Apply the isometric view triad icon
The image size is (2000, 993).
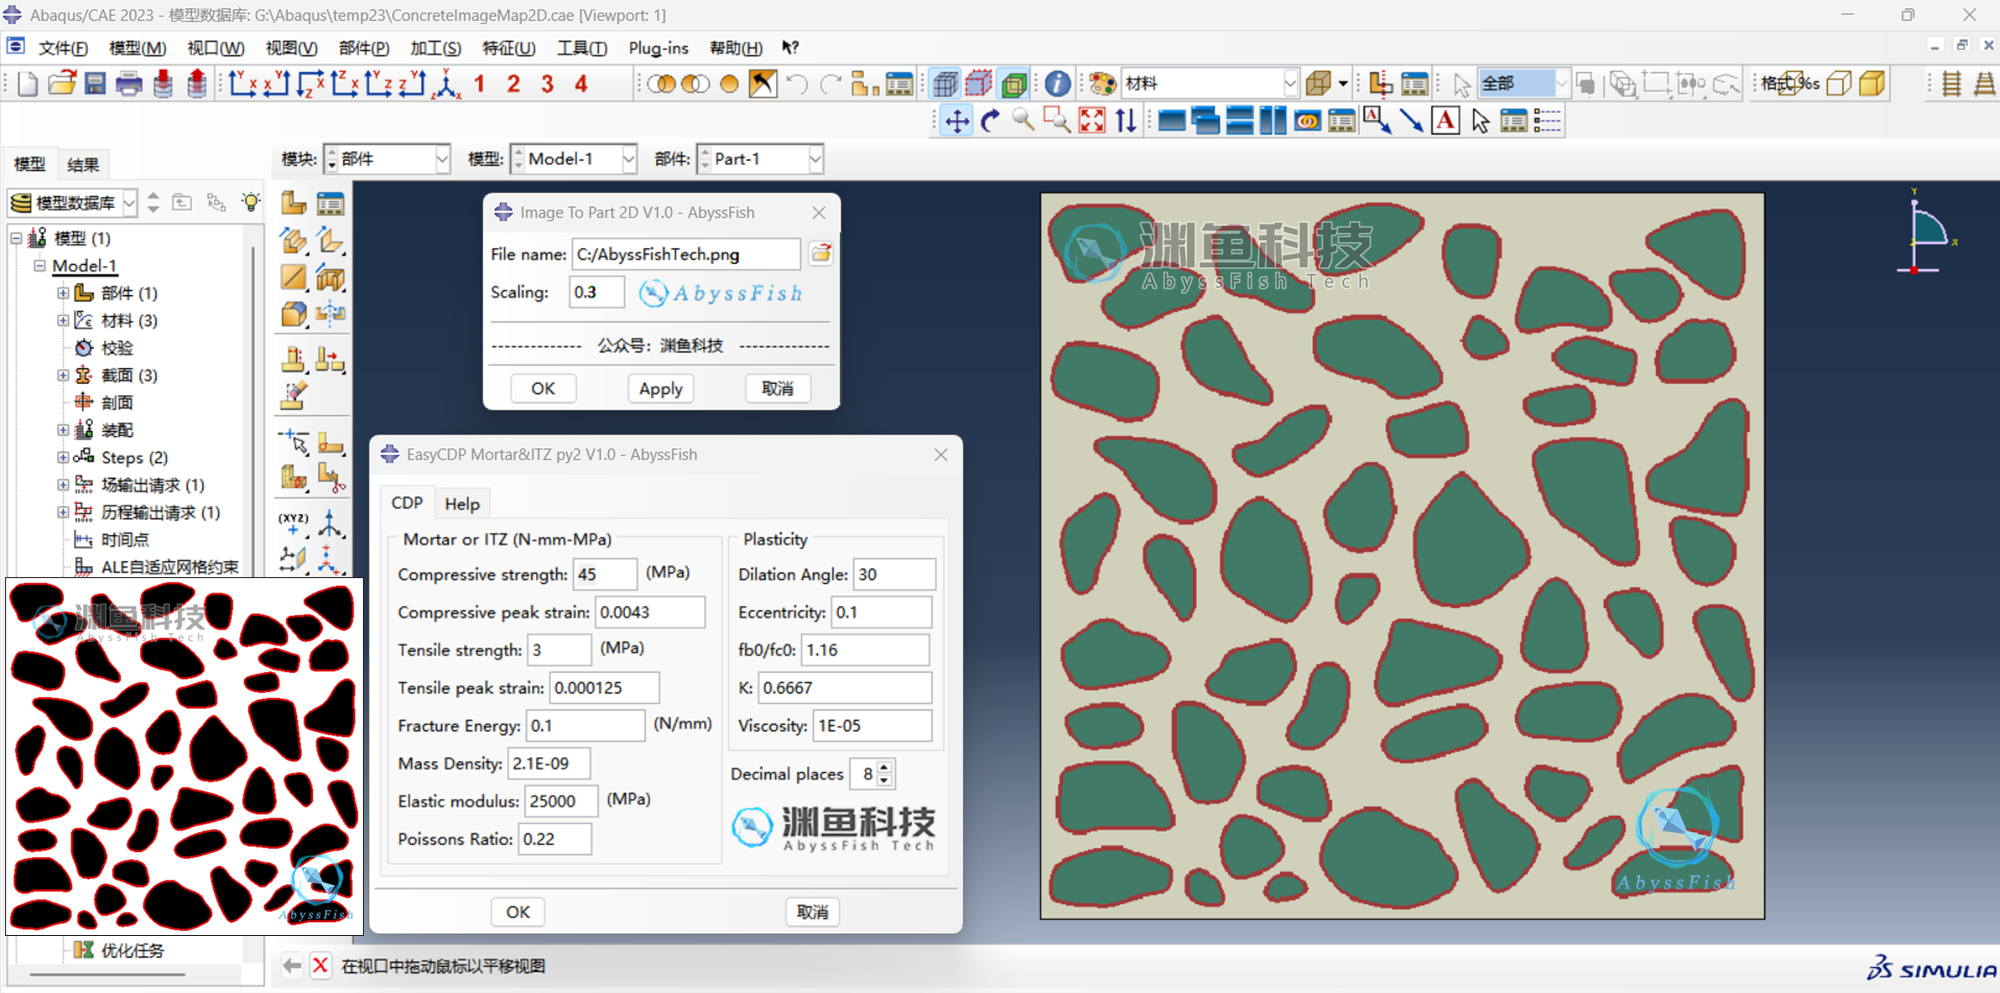pyautogui.click(x=447, y=84)
